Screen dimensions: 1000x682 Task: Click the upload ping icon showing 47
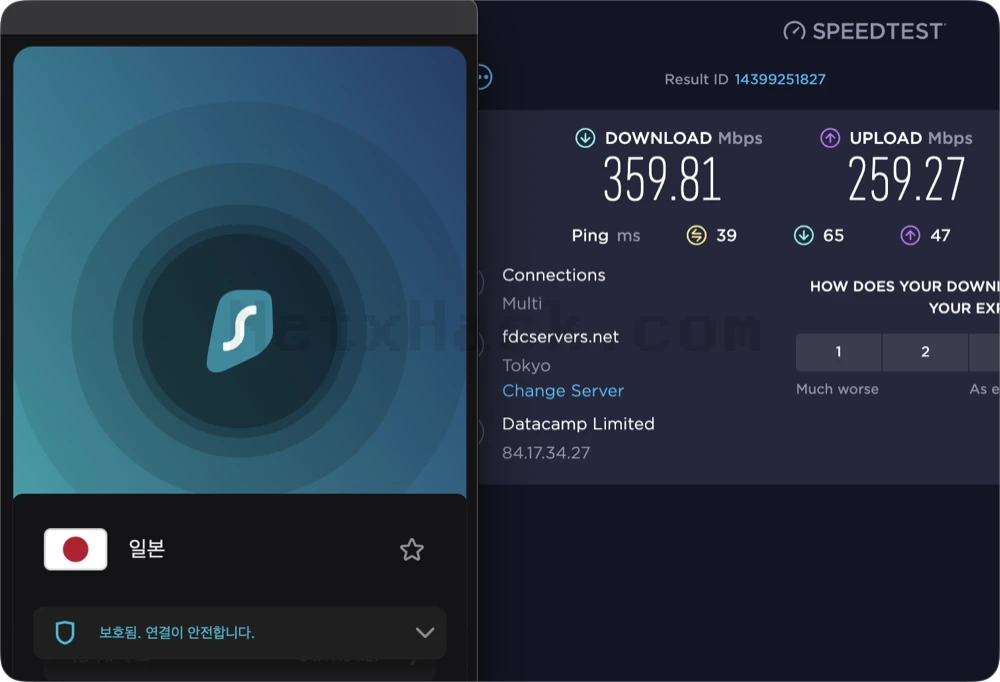(x=910, y=235)
